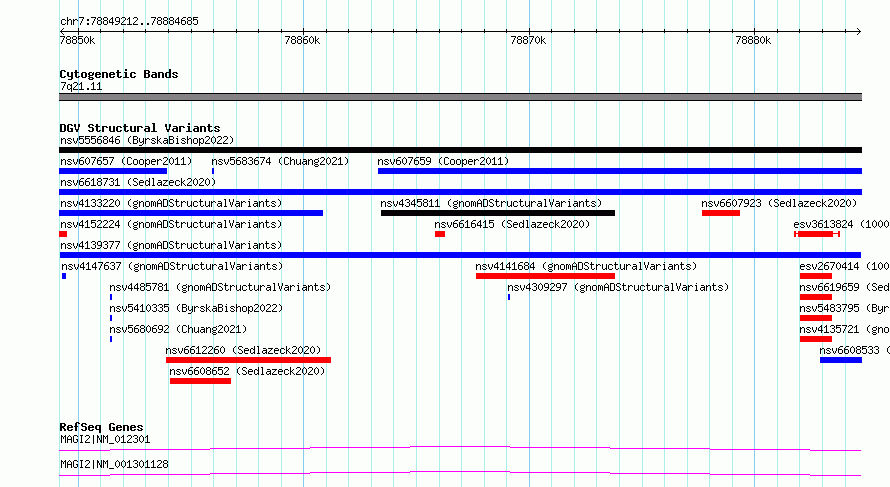Click the red nsv6619659 variant bar
Screen dimensions: 890x487
click(816, 297)
